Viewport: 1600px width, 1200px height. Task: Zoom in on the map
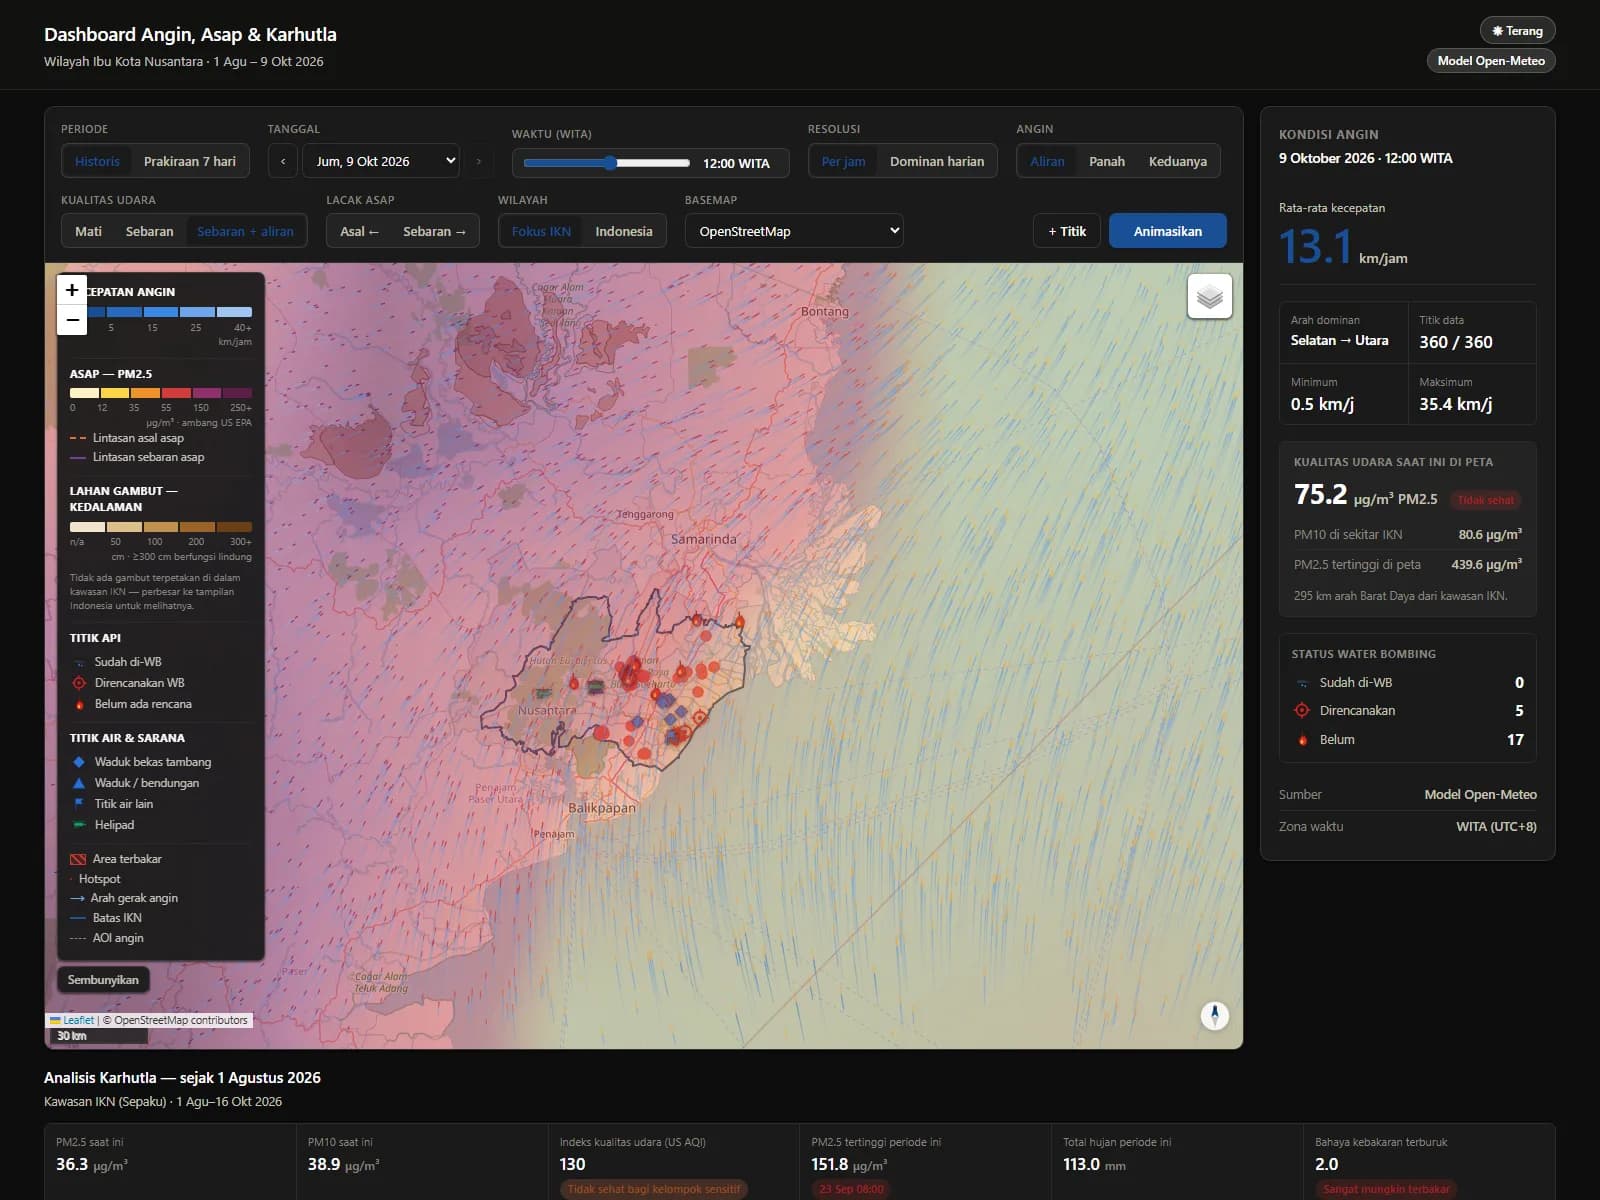coord(72,290)
